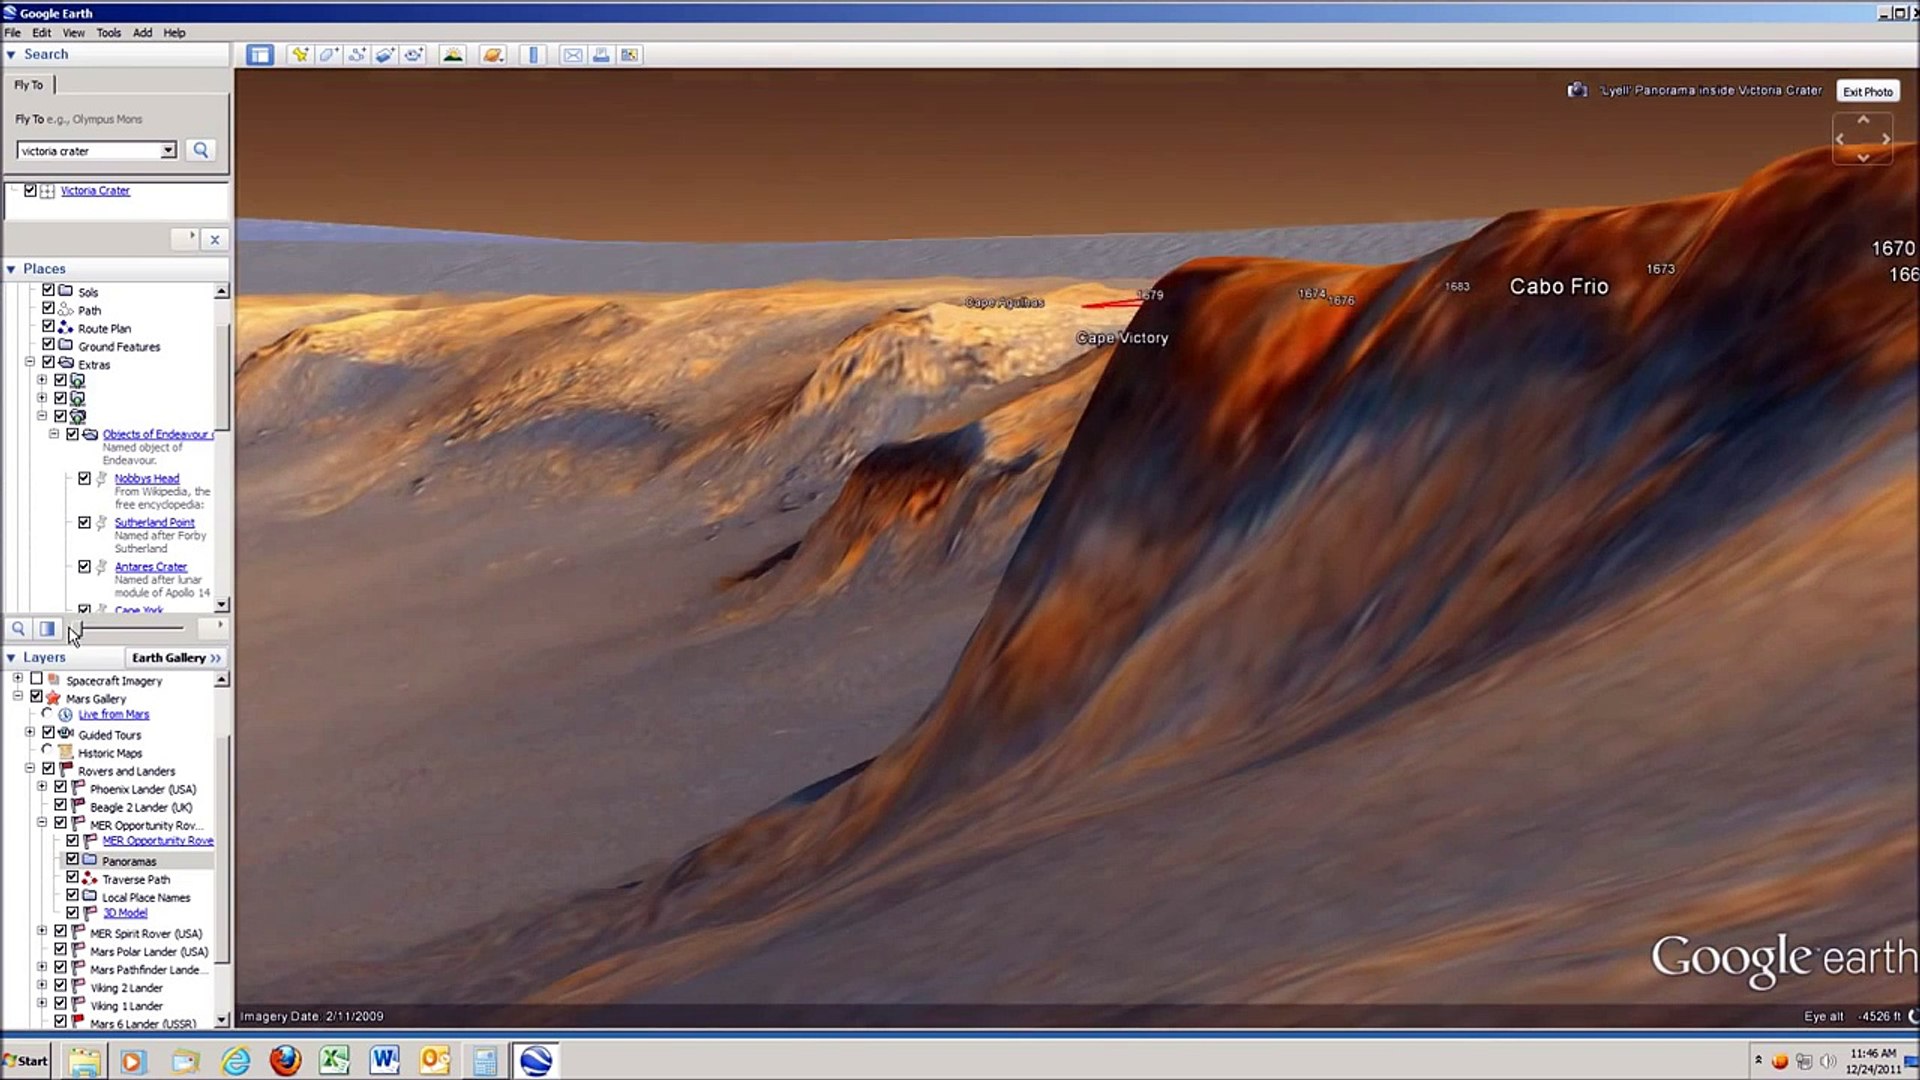The width and height of the screenshot is (1920, 1080).
Task: Toggle sunlight on the landscape
Action: click(453, 55)
